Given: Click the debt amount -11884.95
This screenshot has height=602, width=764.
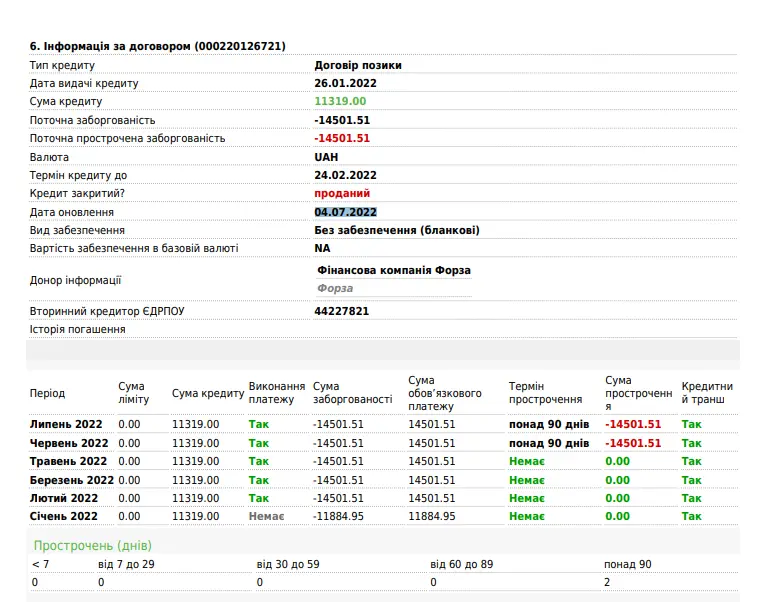Looking at the screenshot, I should click(338, 516).
